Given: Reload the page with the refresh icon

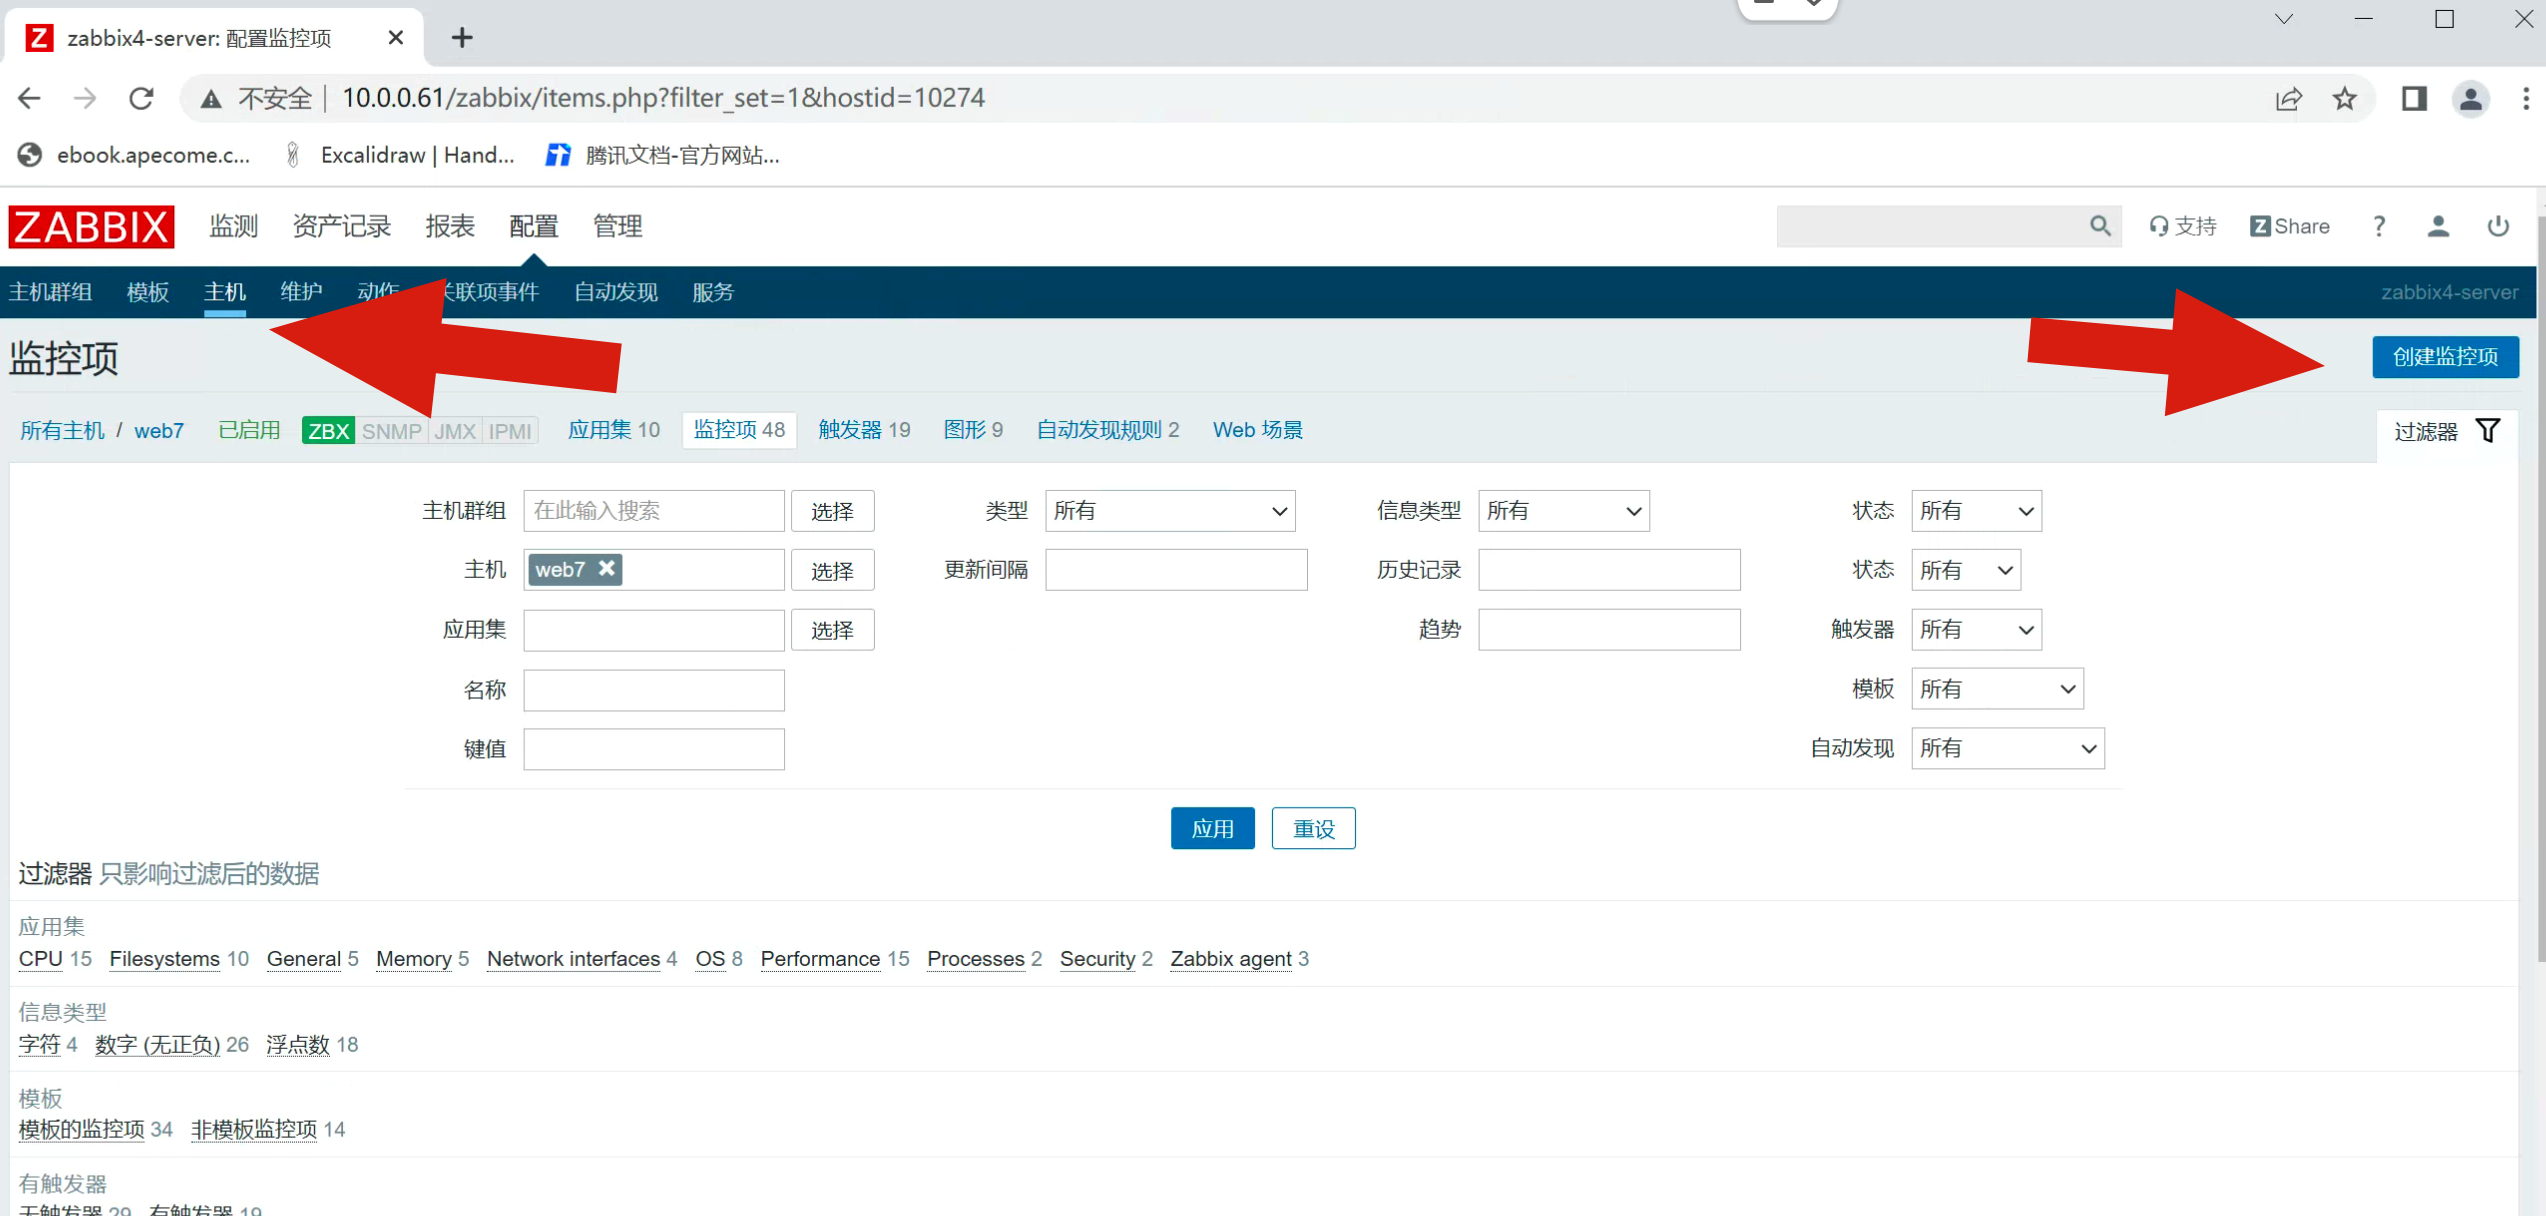Looking at the screenshot, I should tap(142, 98).
